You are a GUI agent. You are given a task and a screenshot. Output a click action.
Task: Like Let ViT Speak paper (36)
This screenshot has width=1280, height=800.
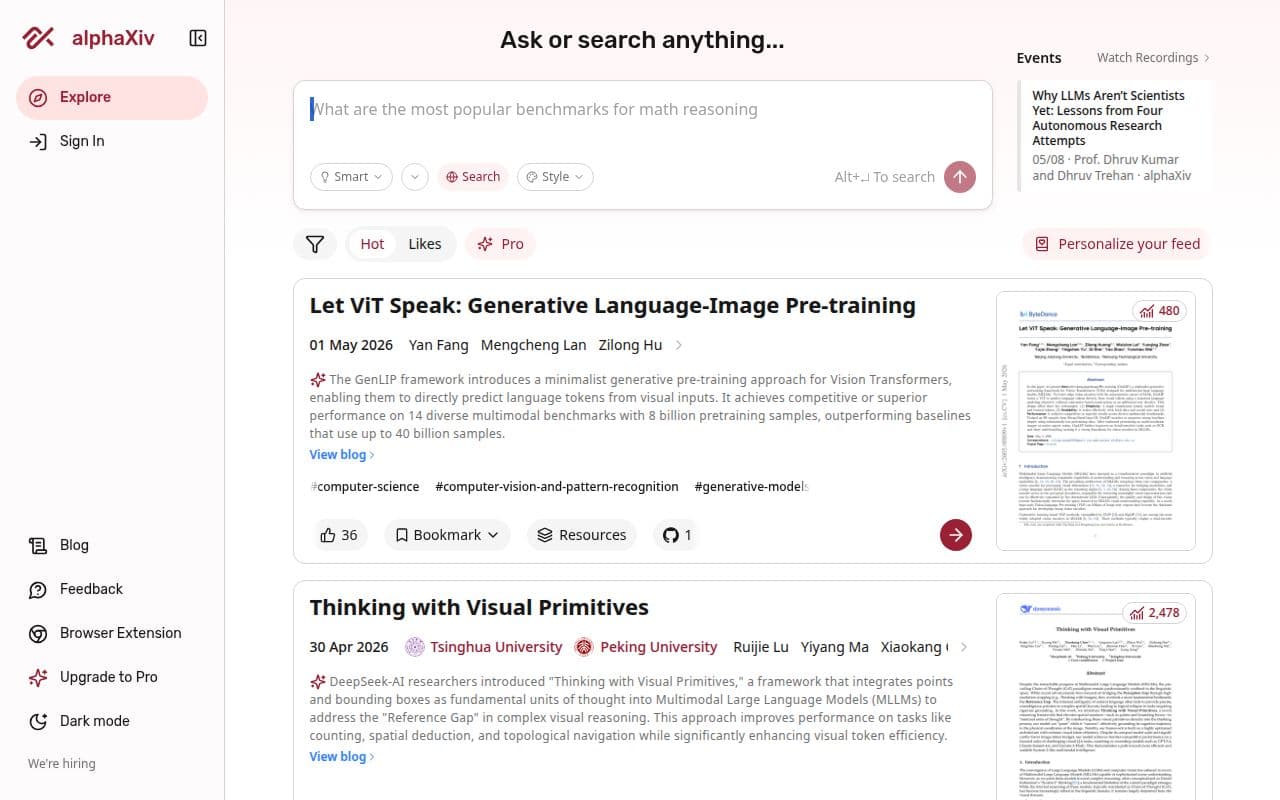339,535
